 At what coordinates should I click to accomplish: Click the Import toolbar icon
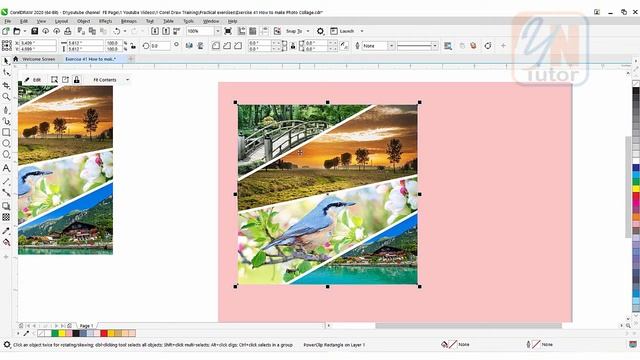155,31
